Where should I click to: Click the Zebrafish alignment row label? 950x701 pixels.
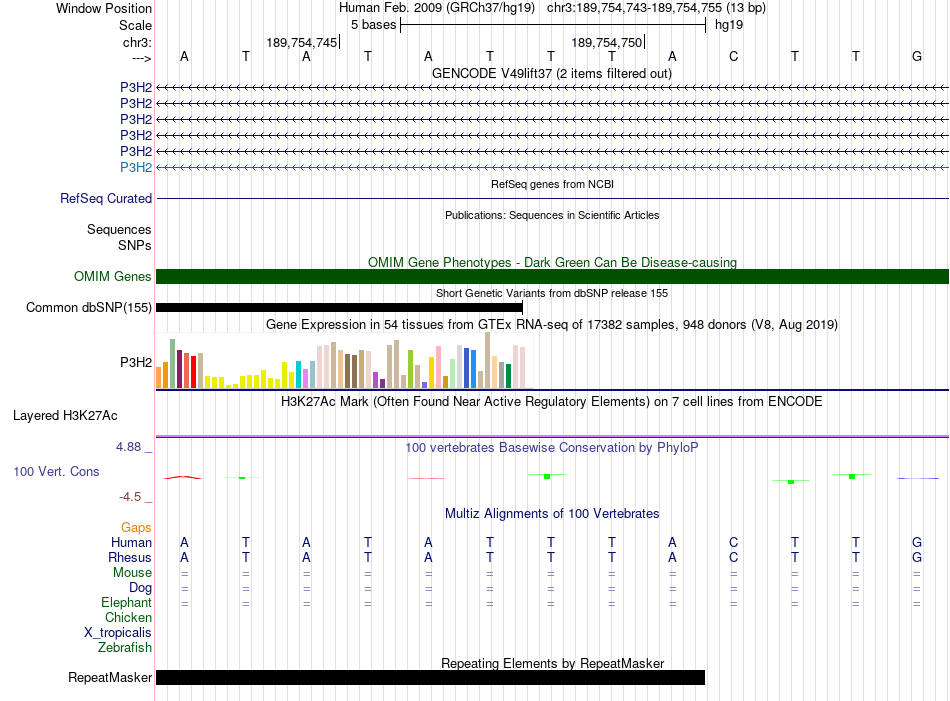click(x=125, y=648)
